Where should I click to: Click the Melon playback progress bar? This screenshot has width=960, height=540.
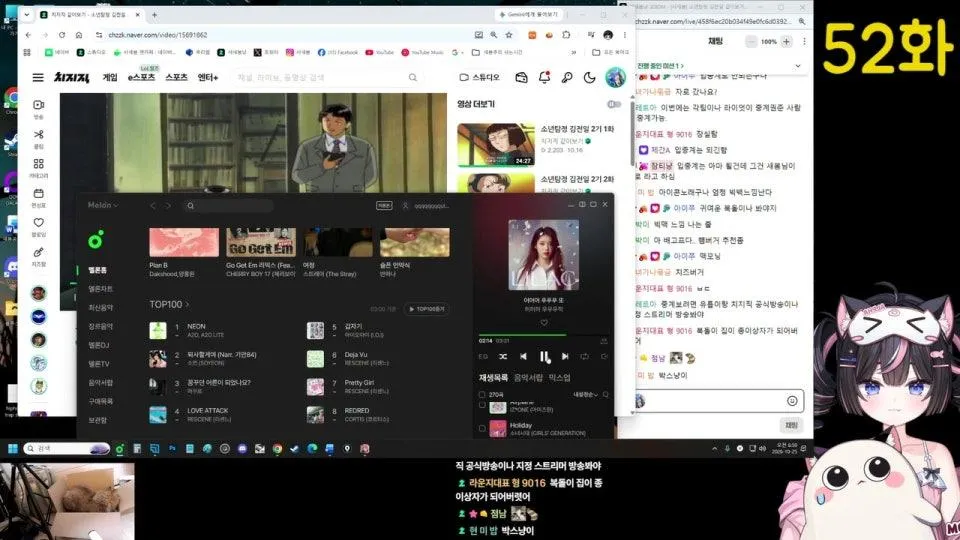point(544,336)
